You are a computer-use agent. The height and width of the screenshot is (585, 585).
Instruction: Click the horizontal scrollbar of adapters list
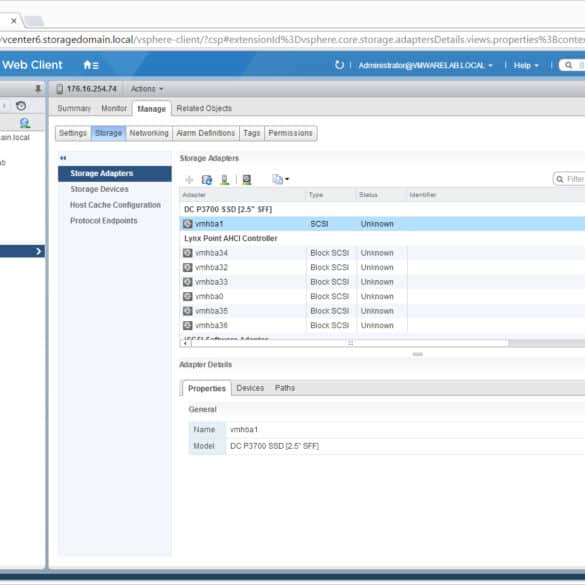pyautogui.click(x=350, y=343)
